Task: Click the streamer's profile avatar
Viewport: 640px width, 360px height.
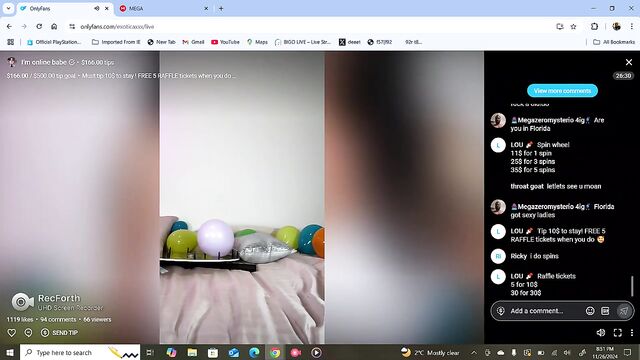Action: tap(11, 62)
